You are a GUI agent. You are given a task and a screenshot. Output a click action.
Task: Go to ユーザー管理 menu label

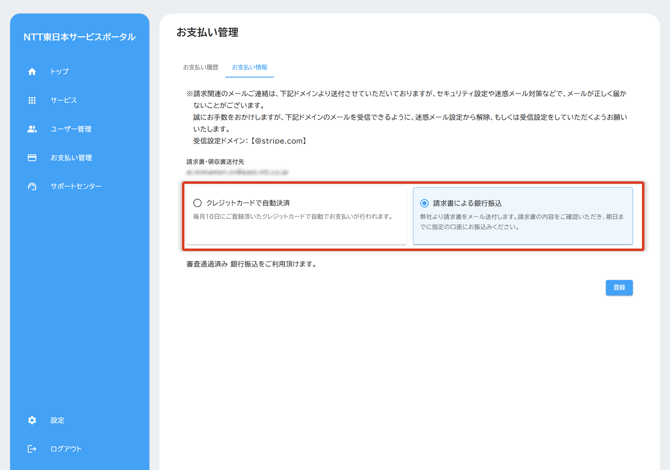tap(71, 129)
